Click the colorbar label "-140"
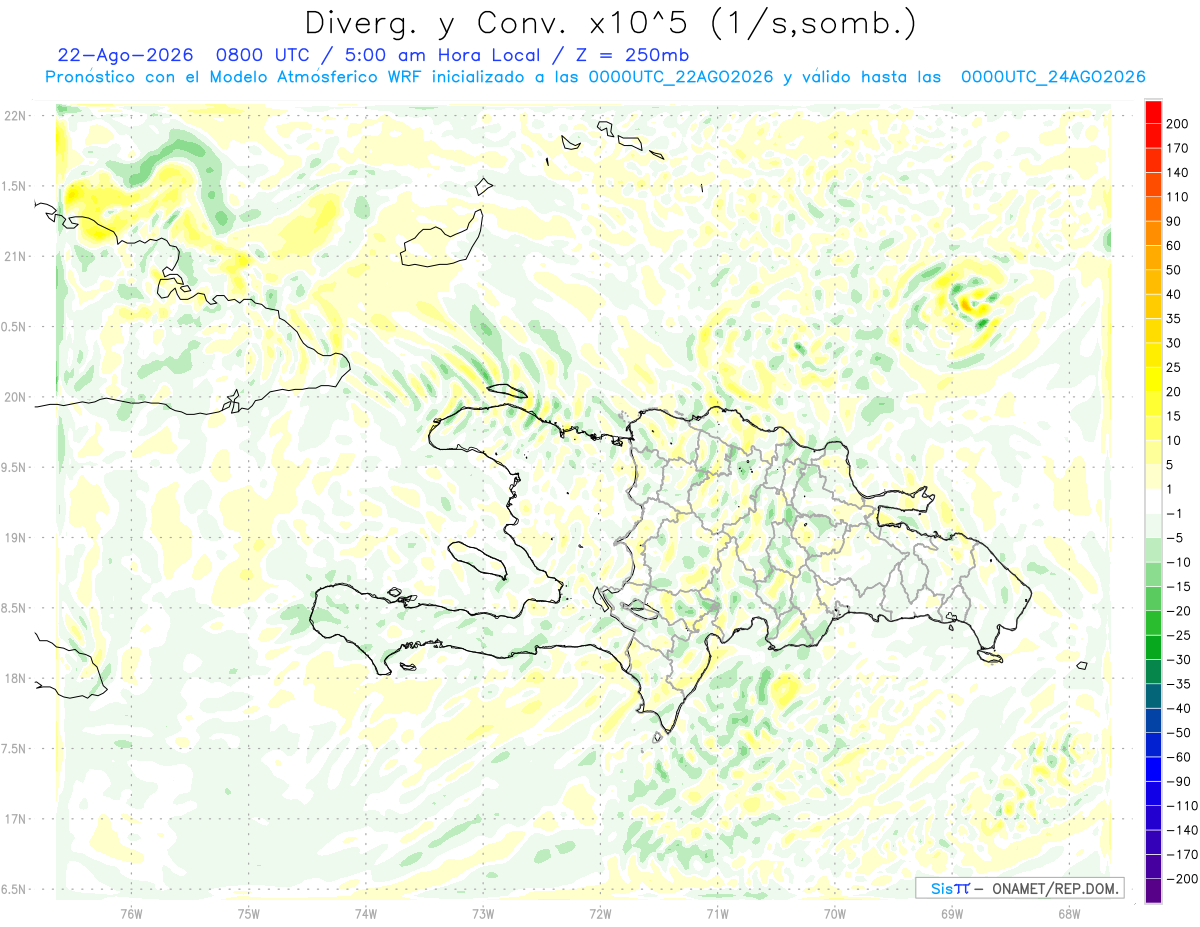Image resolution: width=1200 pixels, height=927 pixels. point(1181,831)
